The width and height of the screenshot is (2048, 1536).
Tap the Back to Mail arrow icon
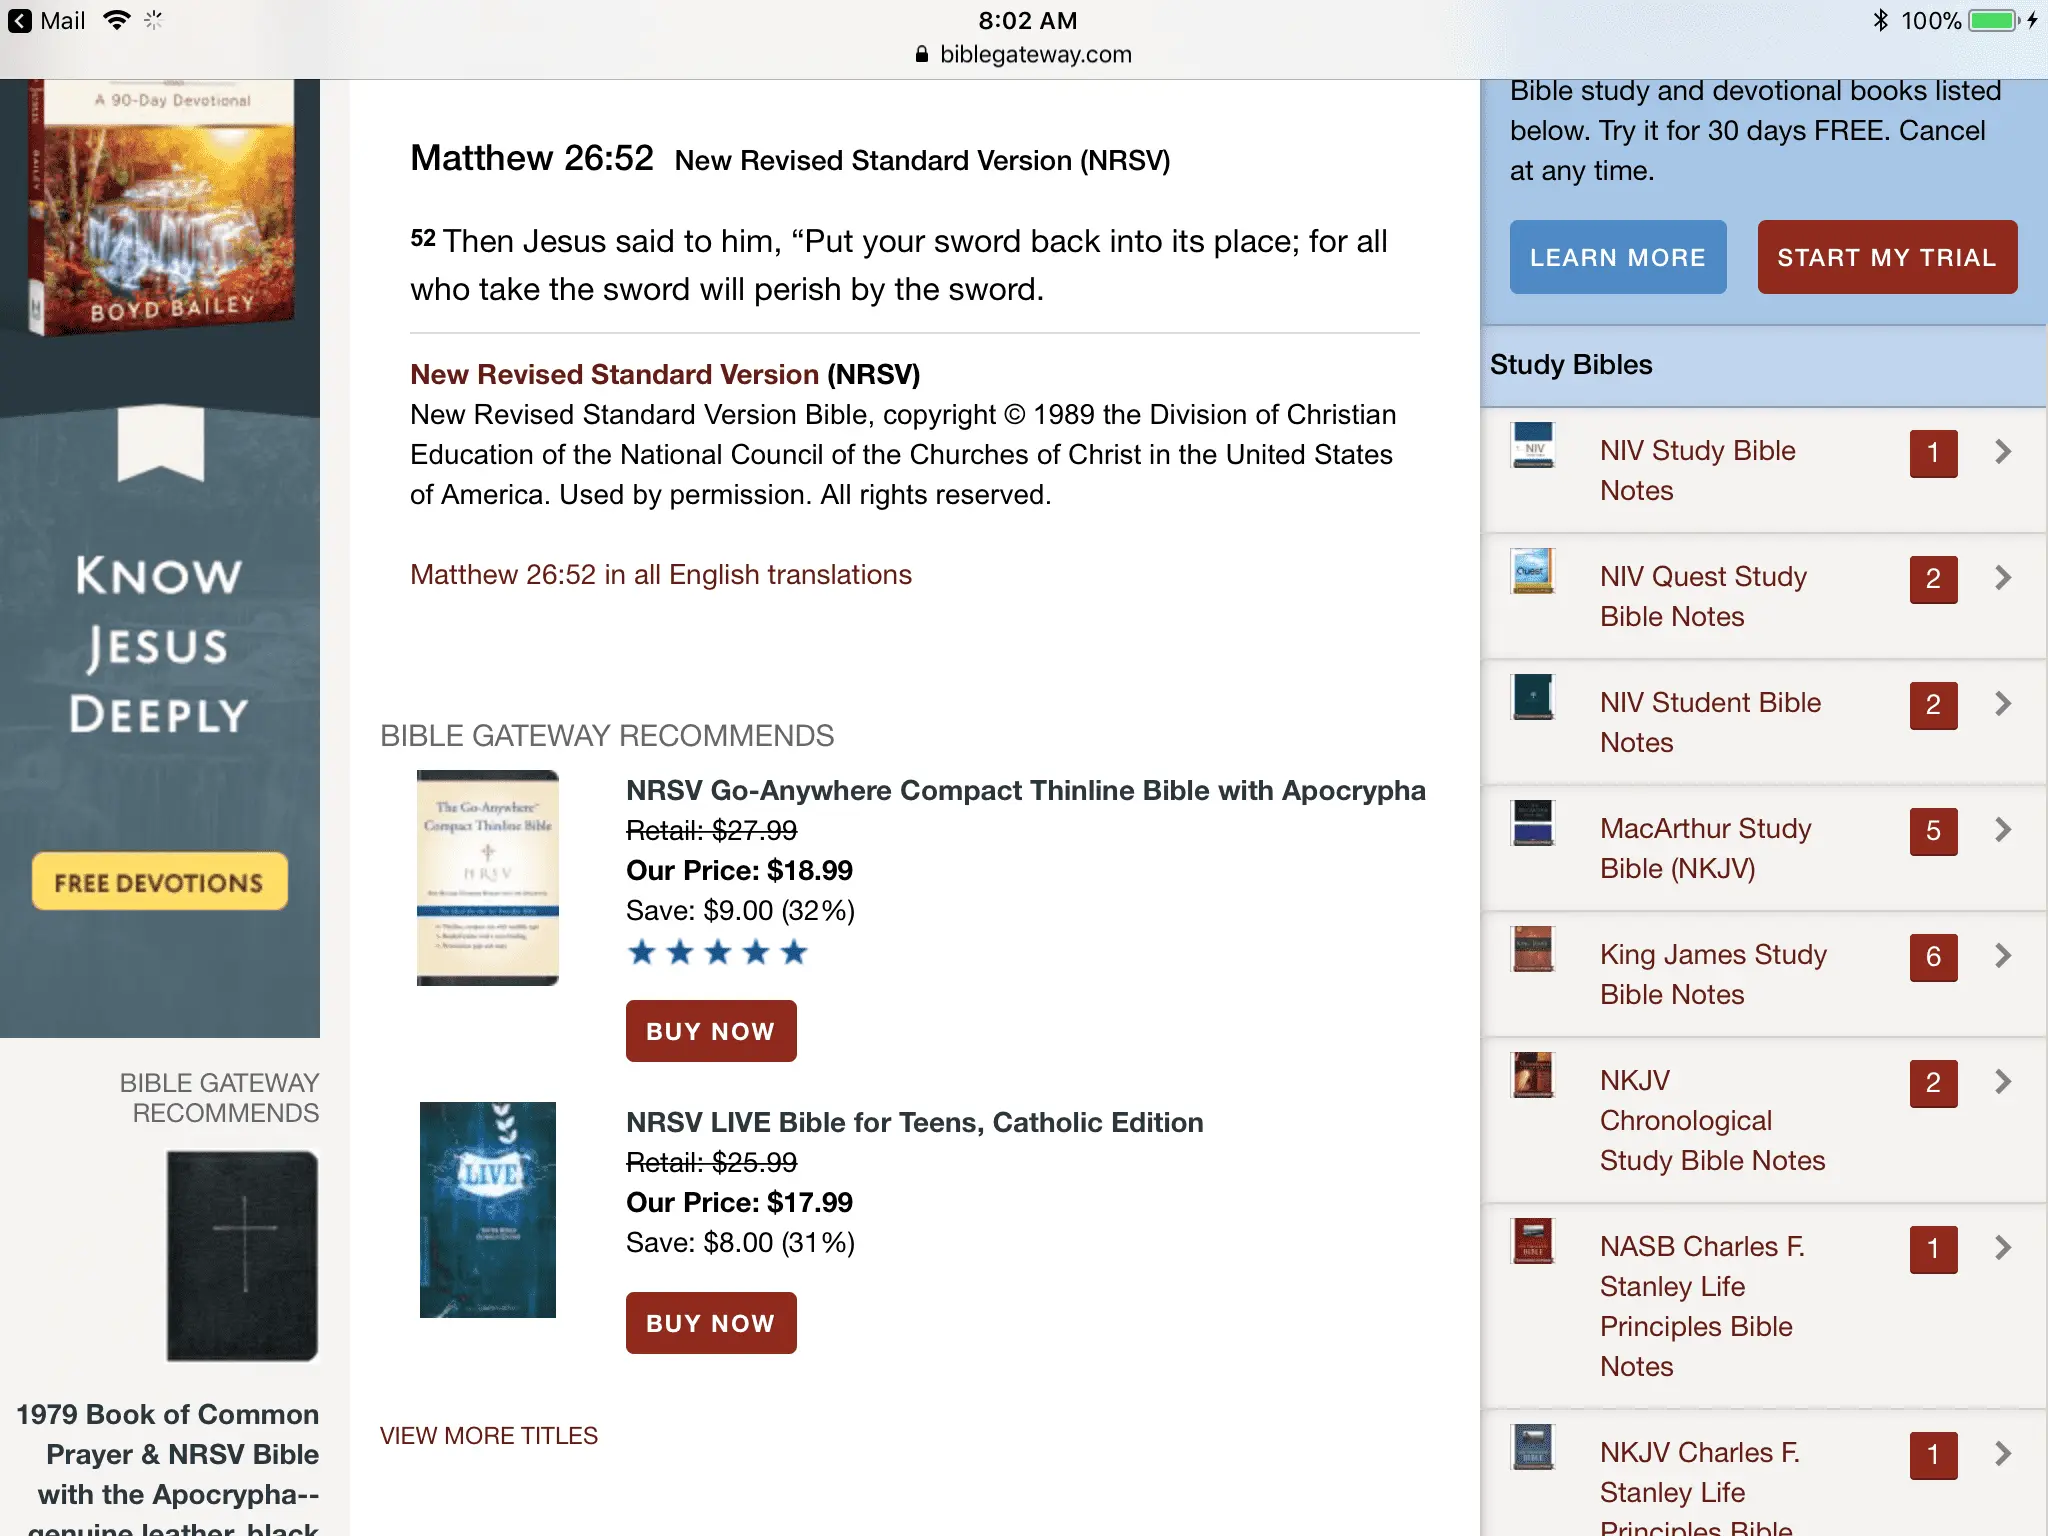pos(20,21)
